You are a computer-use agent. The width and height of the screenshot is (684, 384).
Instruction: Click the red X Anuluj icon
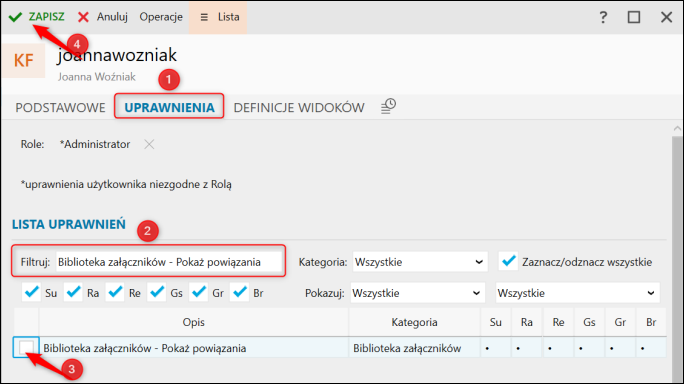point(83,17)
